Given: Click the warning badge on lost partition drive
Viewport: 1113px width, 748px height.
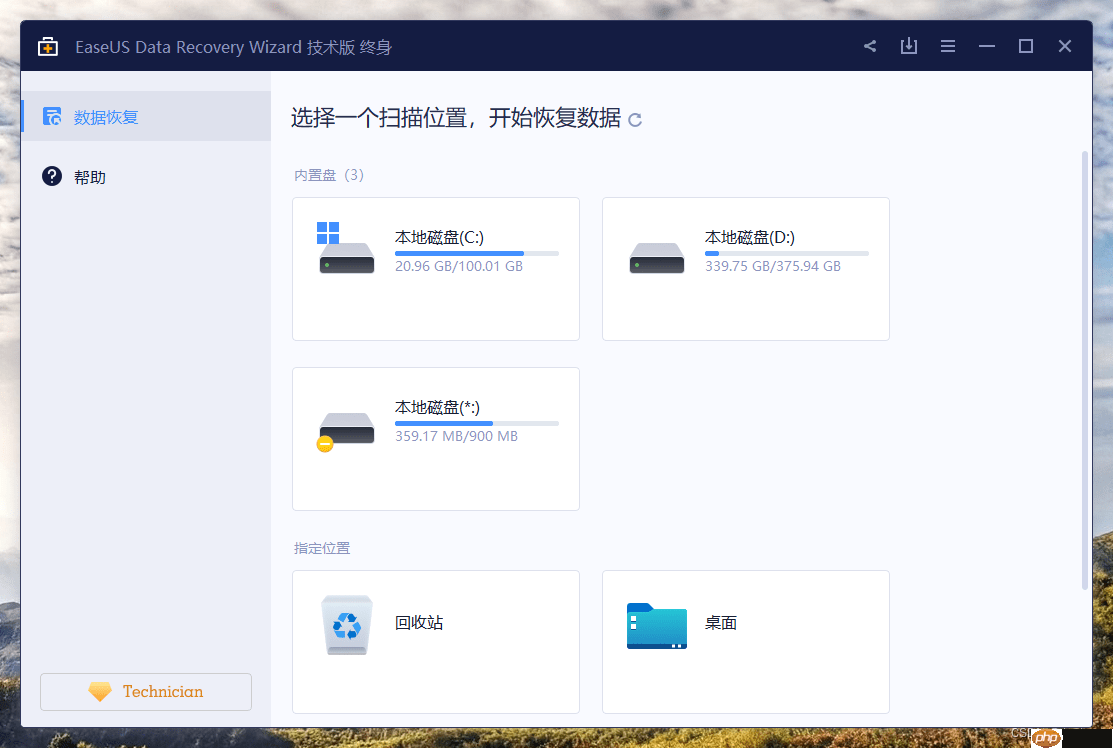Looking at the screenshot, I should click(324, 443).
